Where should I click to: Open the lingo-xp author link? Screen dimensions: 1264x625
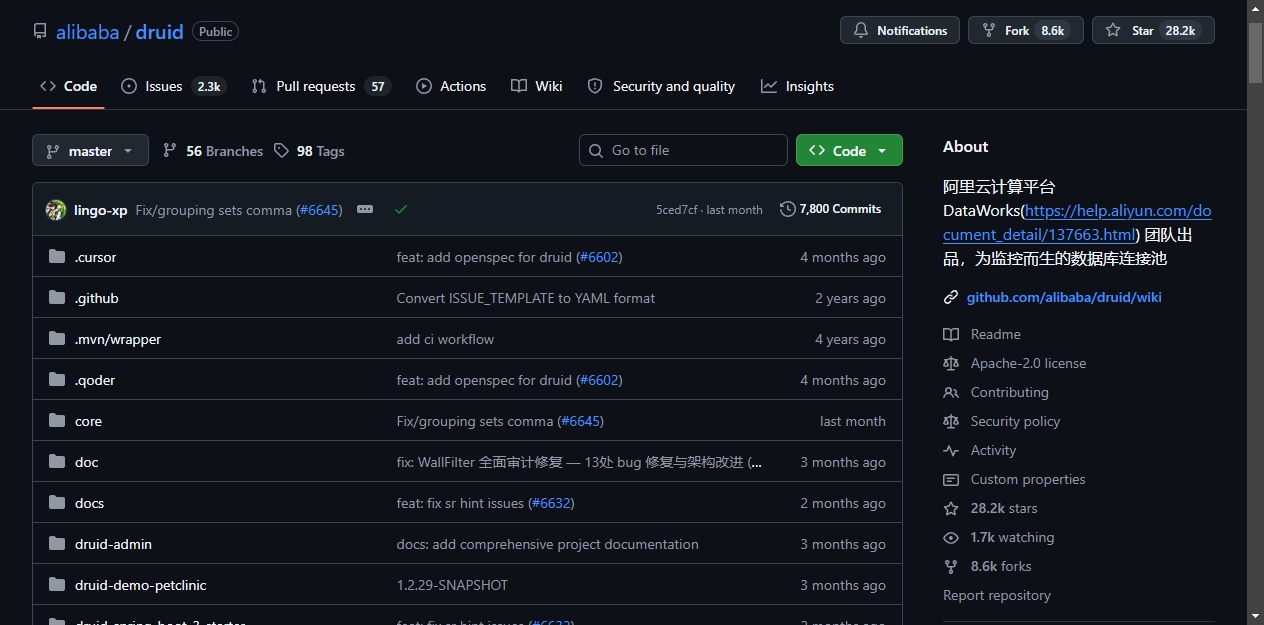(x=100, y=210)
